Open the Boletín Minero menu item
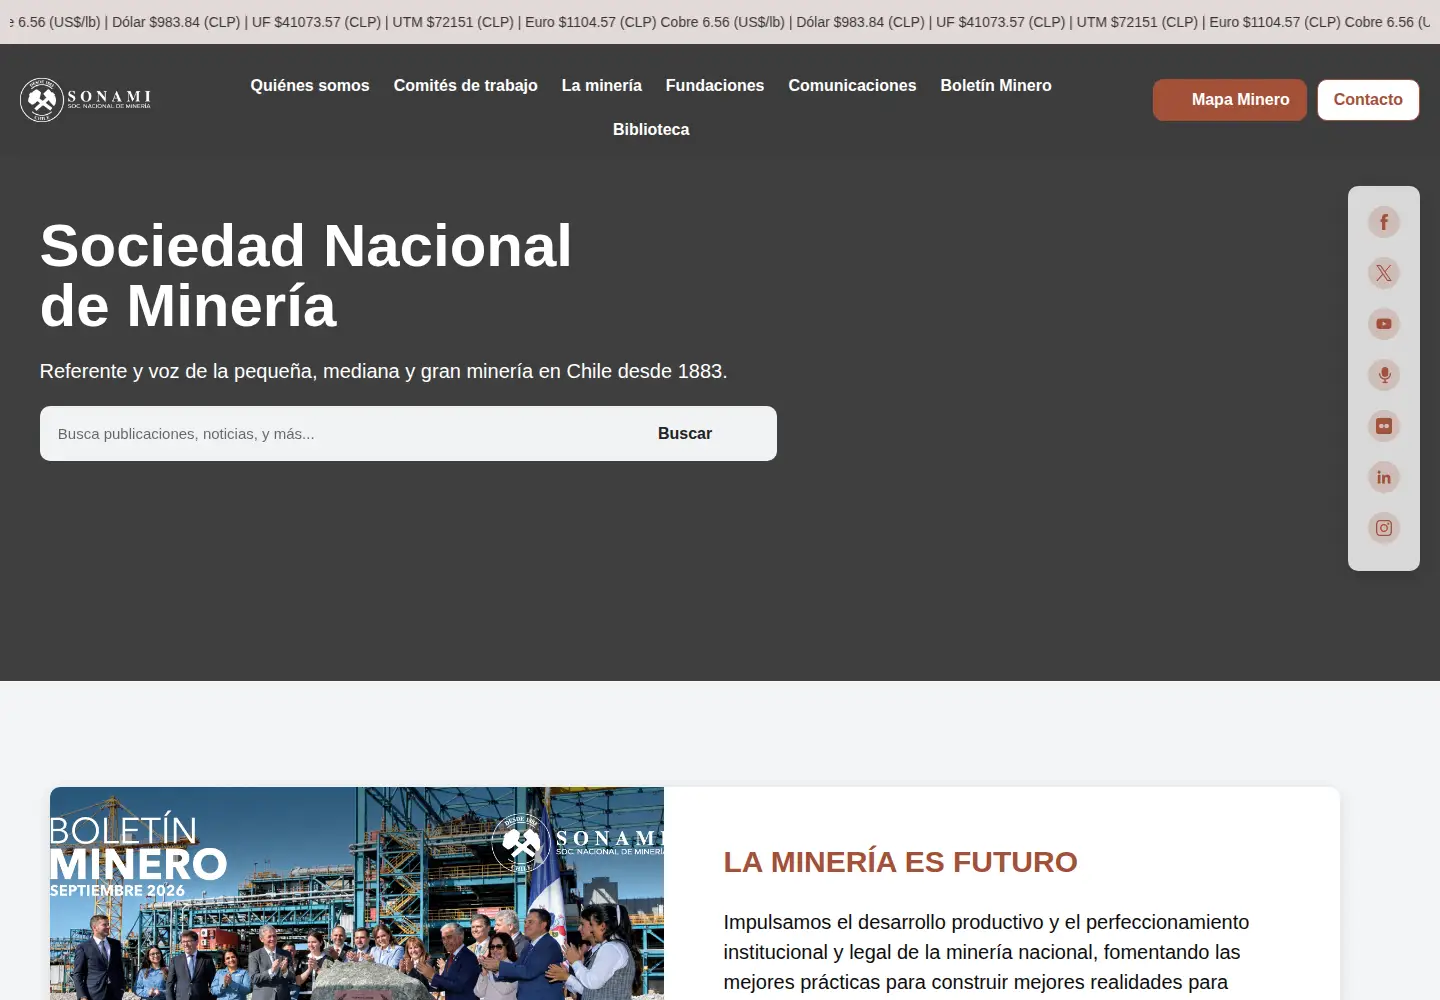The image size is (1440, 1000). coord(996,86)
